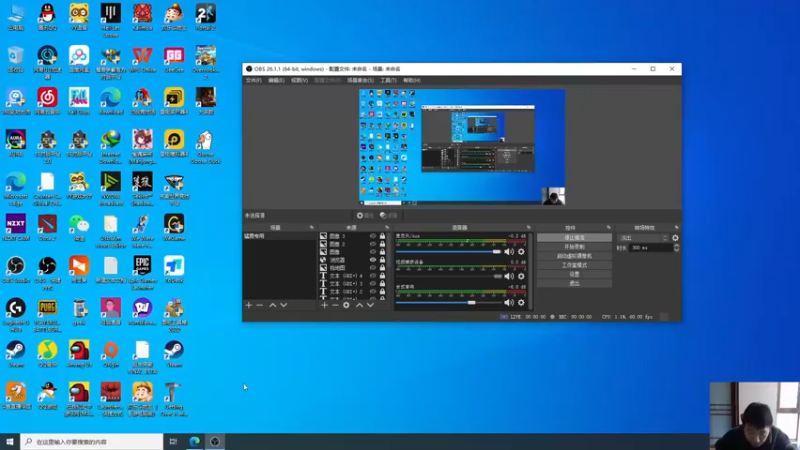The height and width of the screenshot is (450, 800).
Task: Open the 帮助(H) menu in OBS
Action: pyautogui.click(x=412, y=80)
